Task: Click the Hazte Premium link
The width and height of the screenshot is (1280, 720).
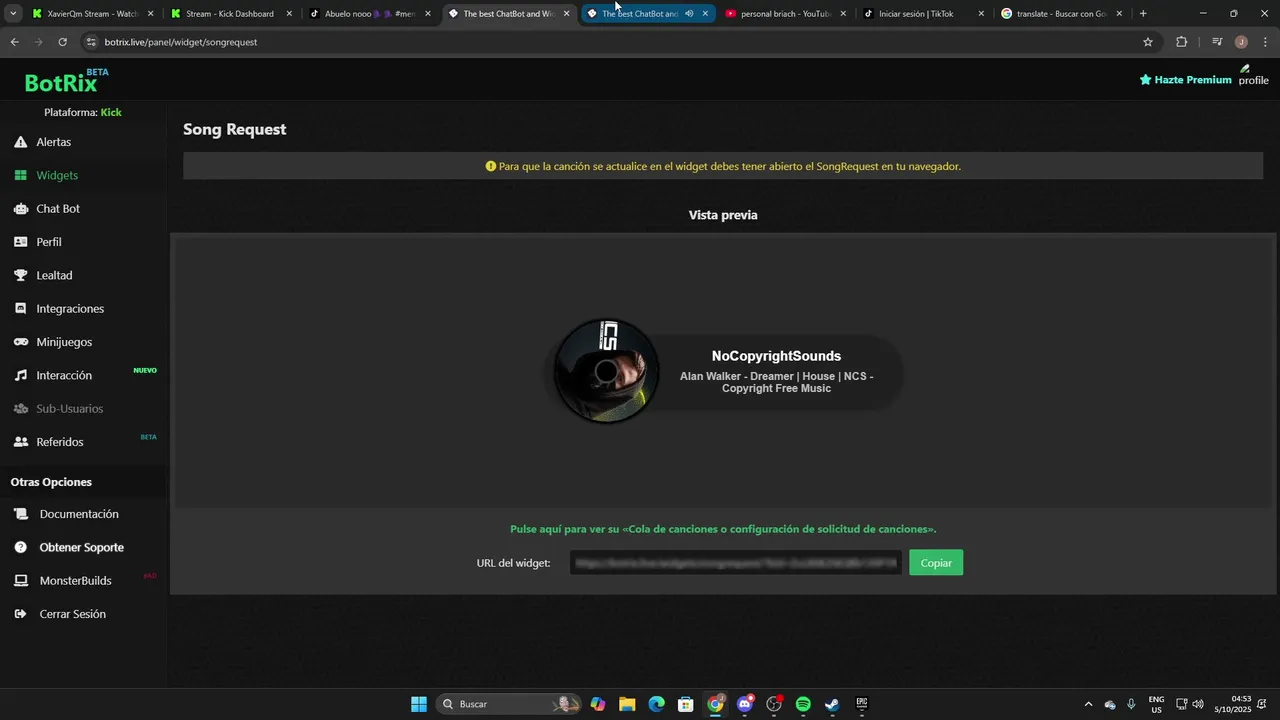Action: coord(1186,80)
